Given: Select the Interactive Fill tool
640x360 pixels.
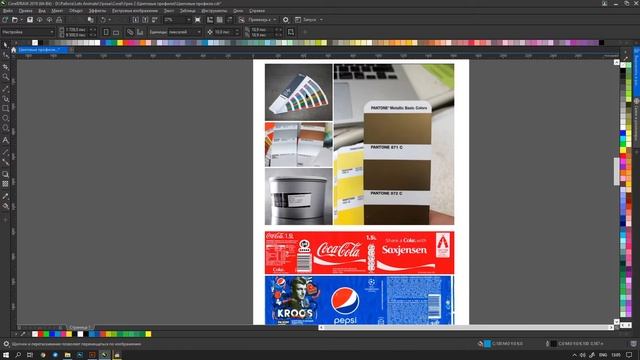Looking at the screenshot, I should 5,206.
